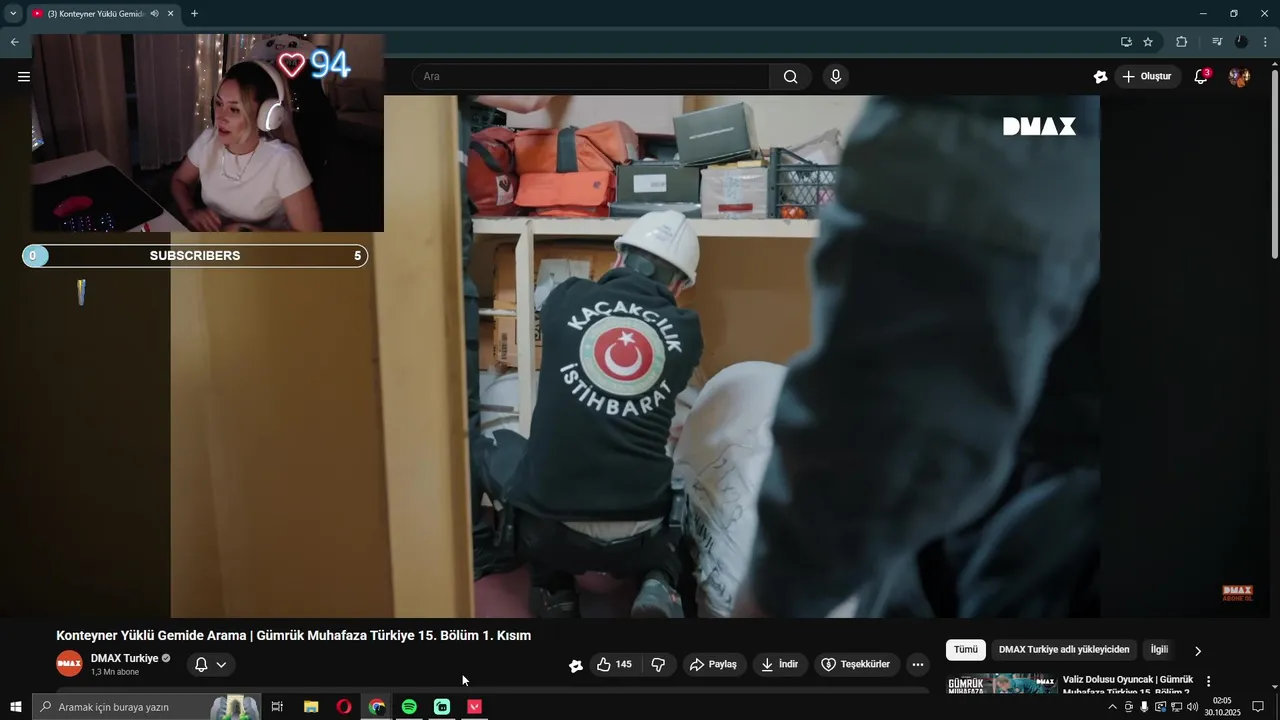Open the YouTube hamburger guide menu
The image size is (1280, 720).
tap(24, 76)
